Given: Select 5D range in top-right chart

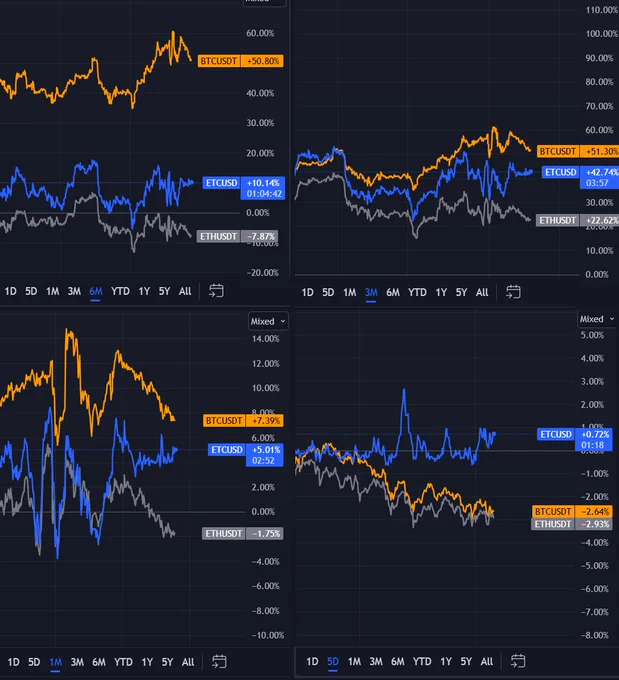Looking at the screenshot, I should coord(328,292).
